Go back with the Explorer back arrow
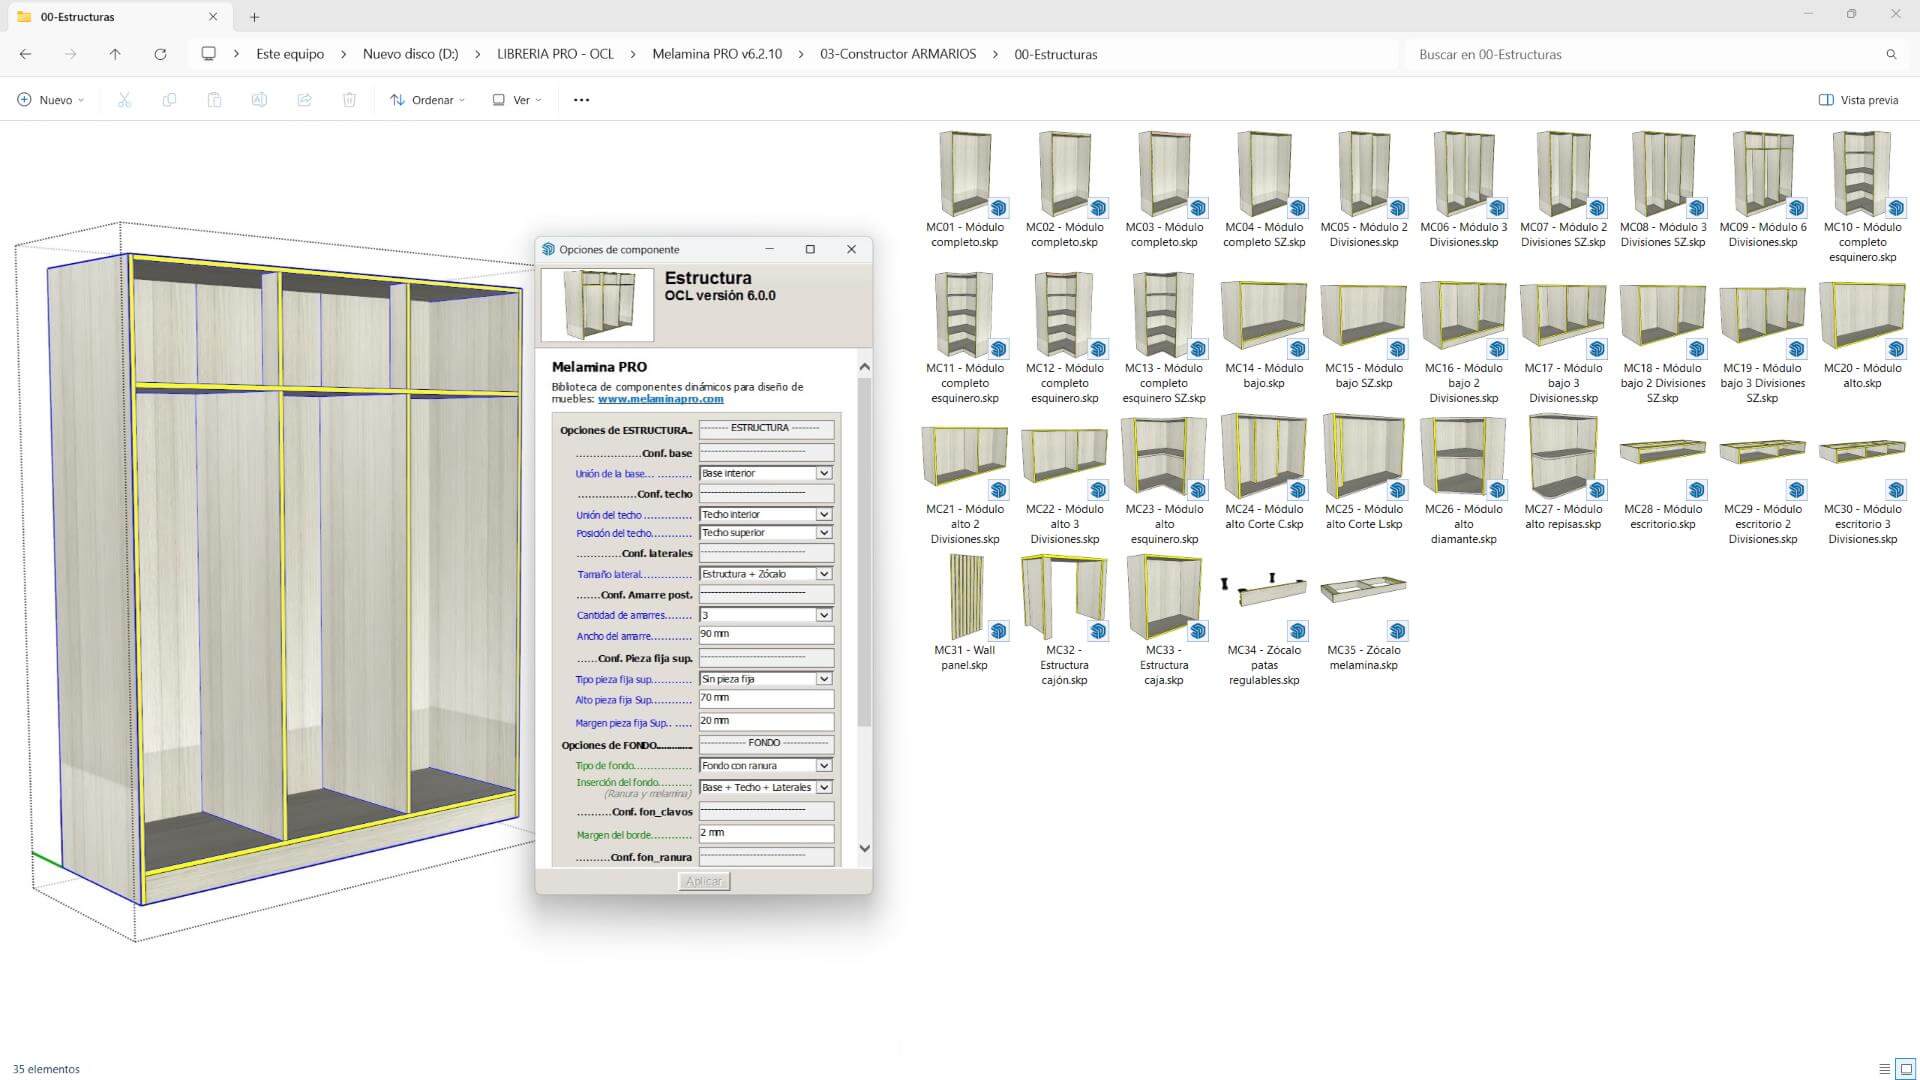 [26, 54]
